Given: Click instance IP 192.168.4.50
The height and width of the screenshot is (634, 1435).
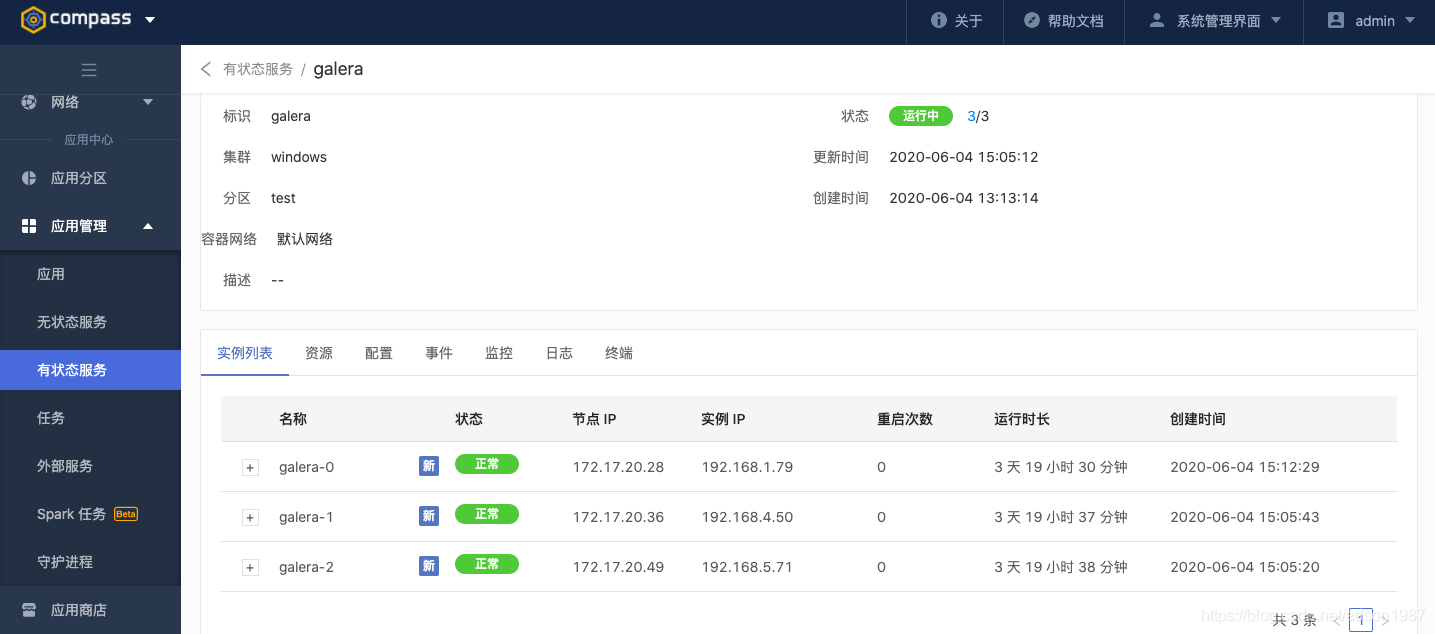Looking at the screenshot, I should tap(747, 517).
